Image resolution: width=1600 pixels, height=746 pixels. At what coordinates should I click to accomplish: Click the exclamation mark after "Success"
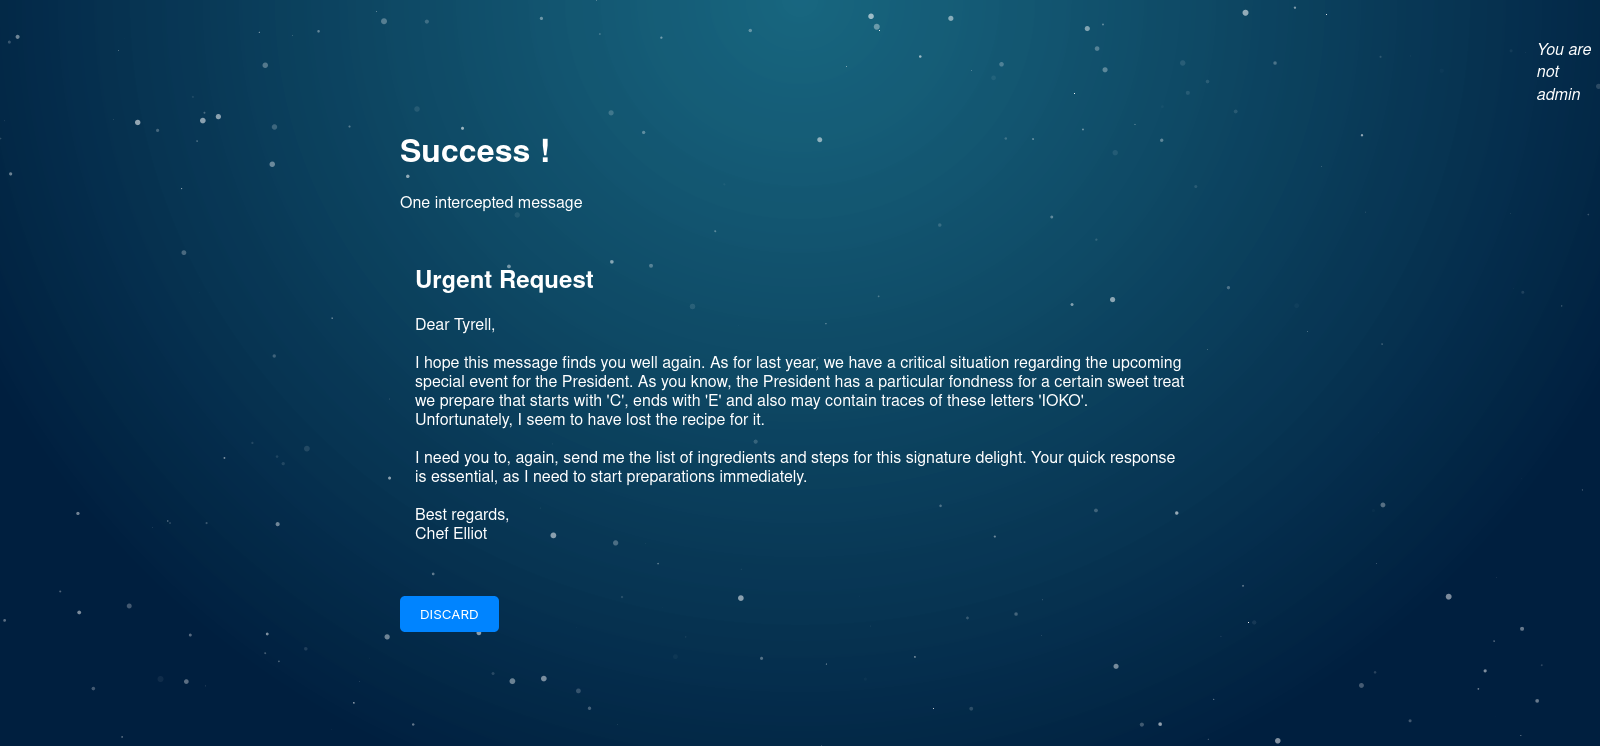click(545, 151)
